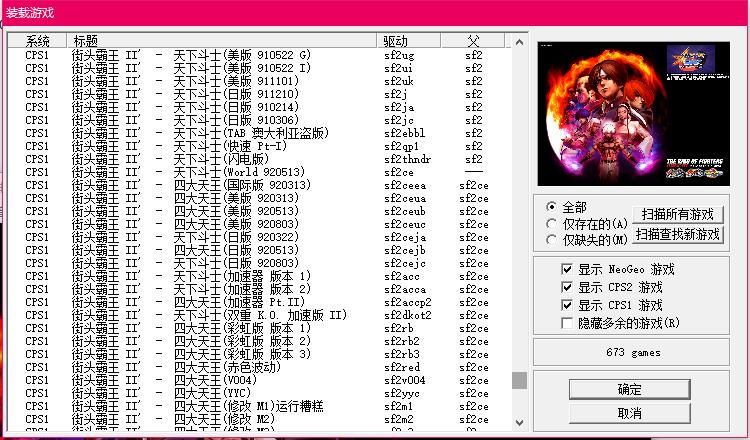Image resolution: width=750 pixels, height=440 pixels.
Task: Uncheck the 显示 NeoGeo 游戏 checkbox
Action: (x=568, y=269)
